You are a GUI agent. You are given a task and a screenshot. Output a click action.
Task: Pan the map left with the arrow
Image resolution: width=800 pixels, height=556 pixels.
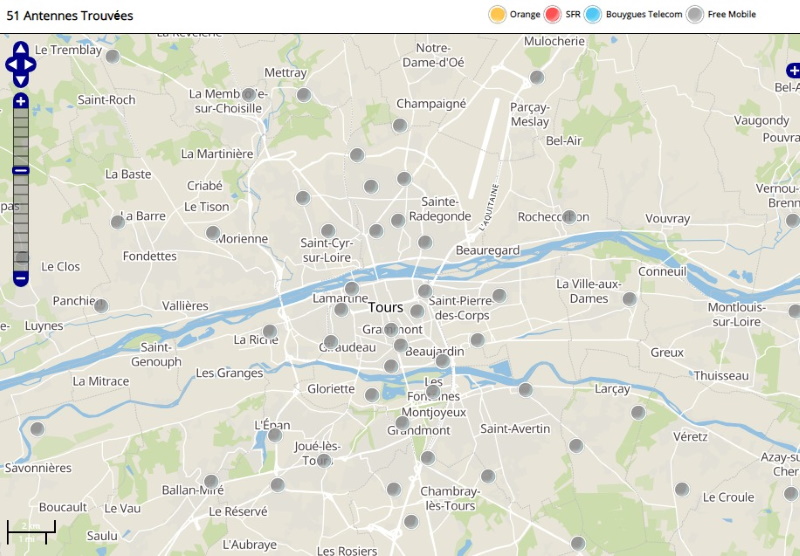[11, 64]
